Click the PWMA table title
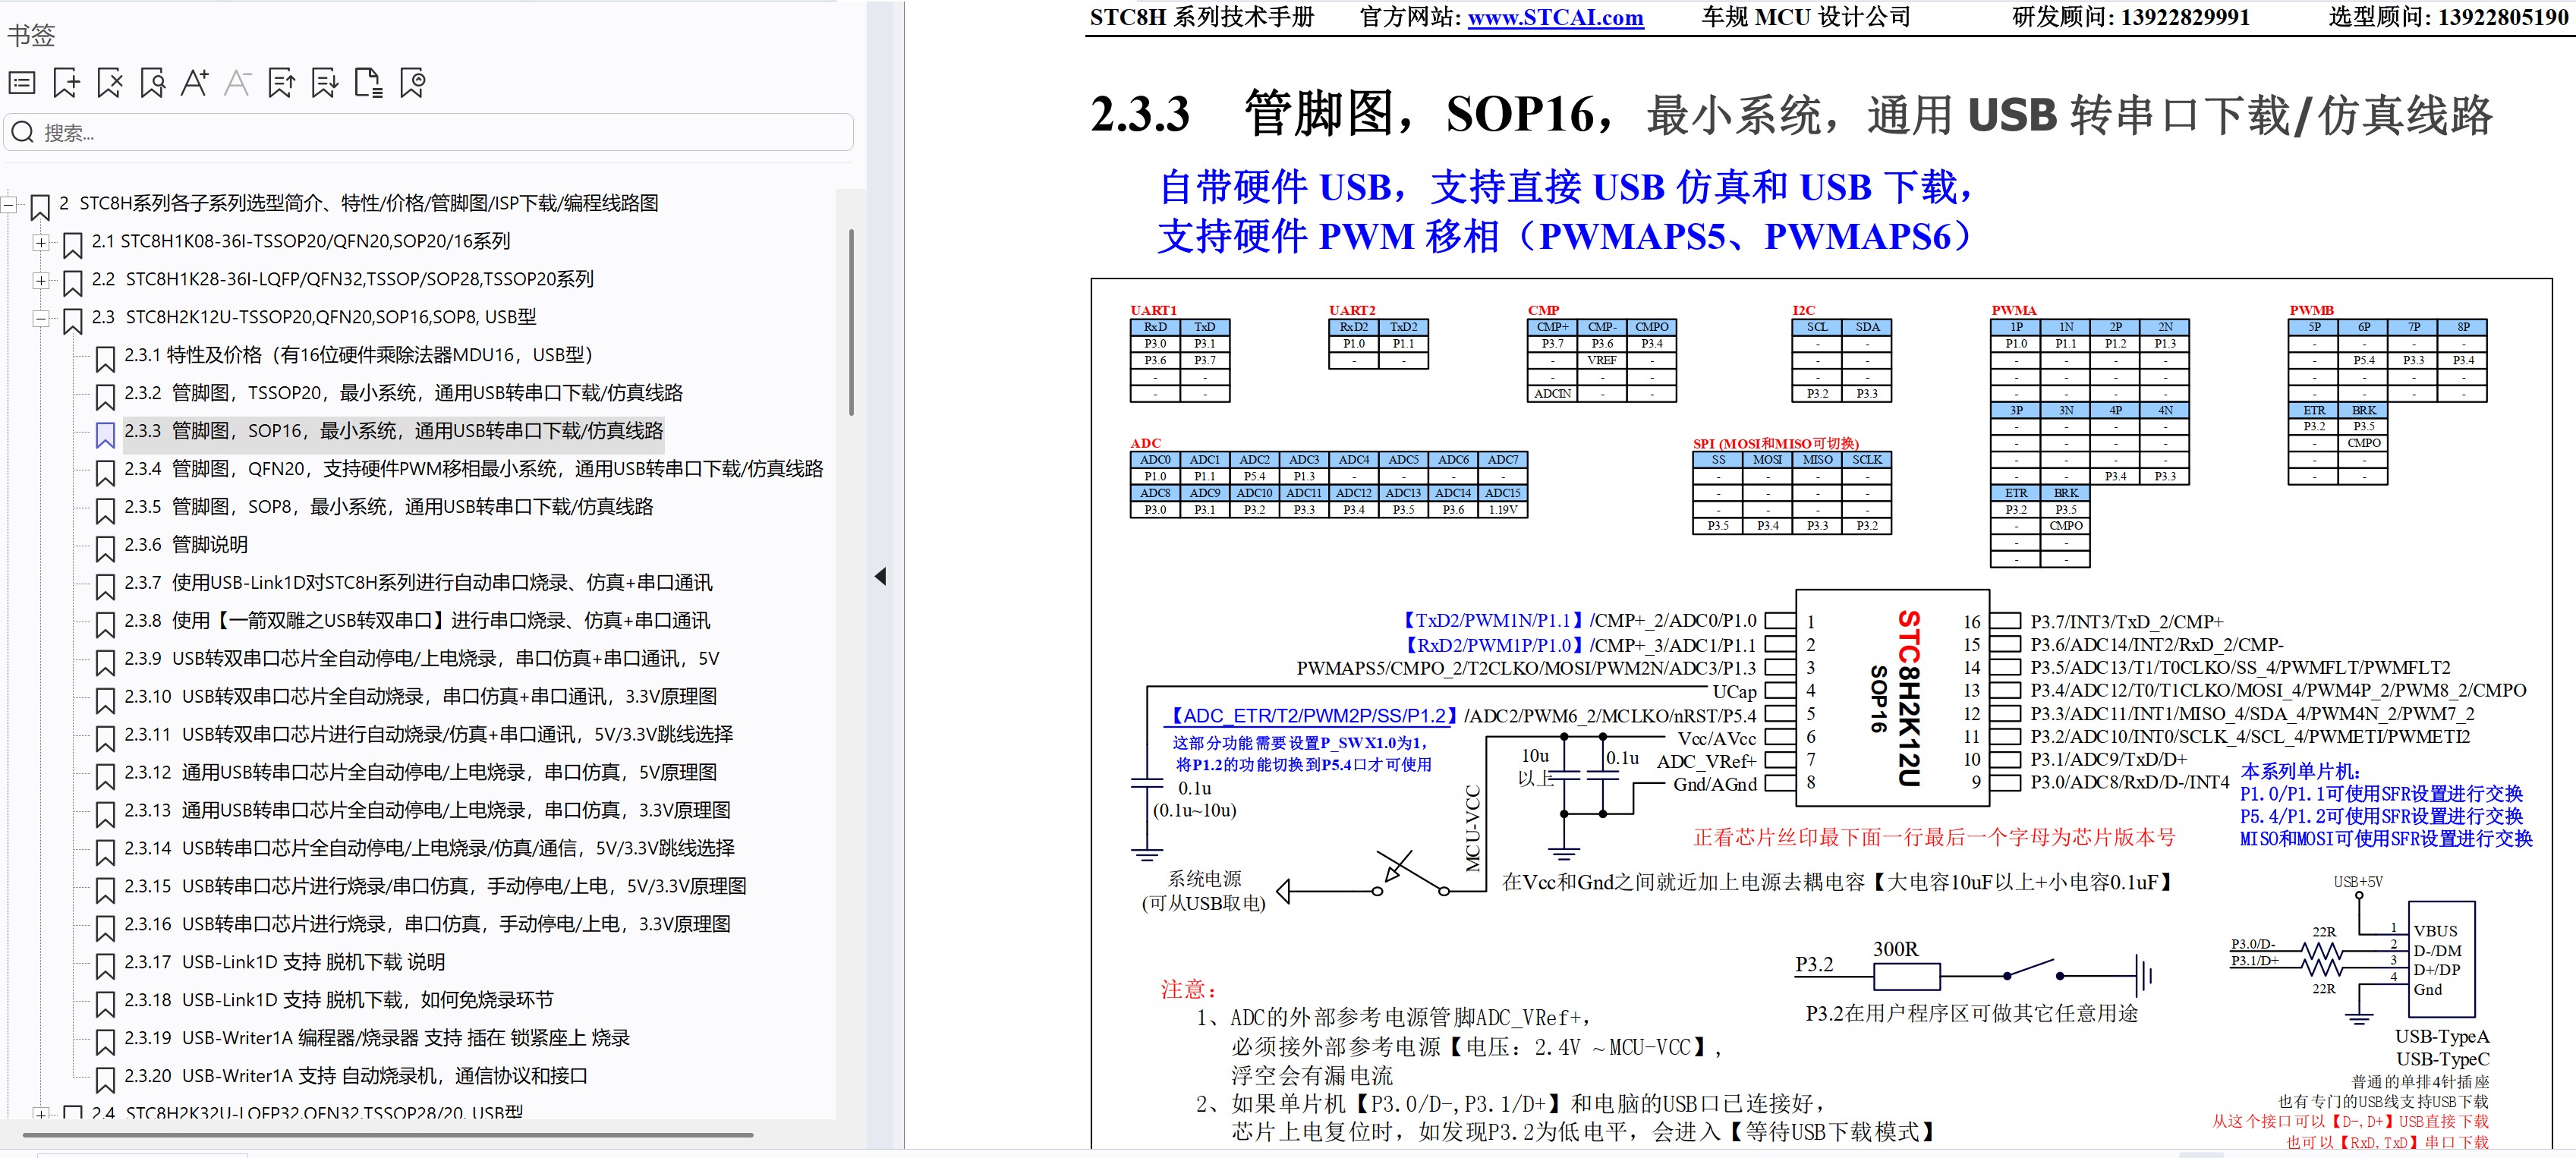The image size is (2576, 1158). pos(2014,311)
